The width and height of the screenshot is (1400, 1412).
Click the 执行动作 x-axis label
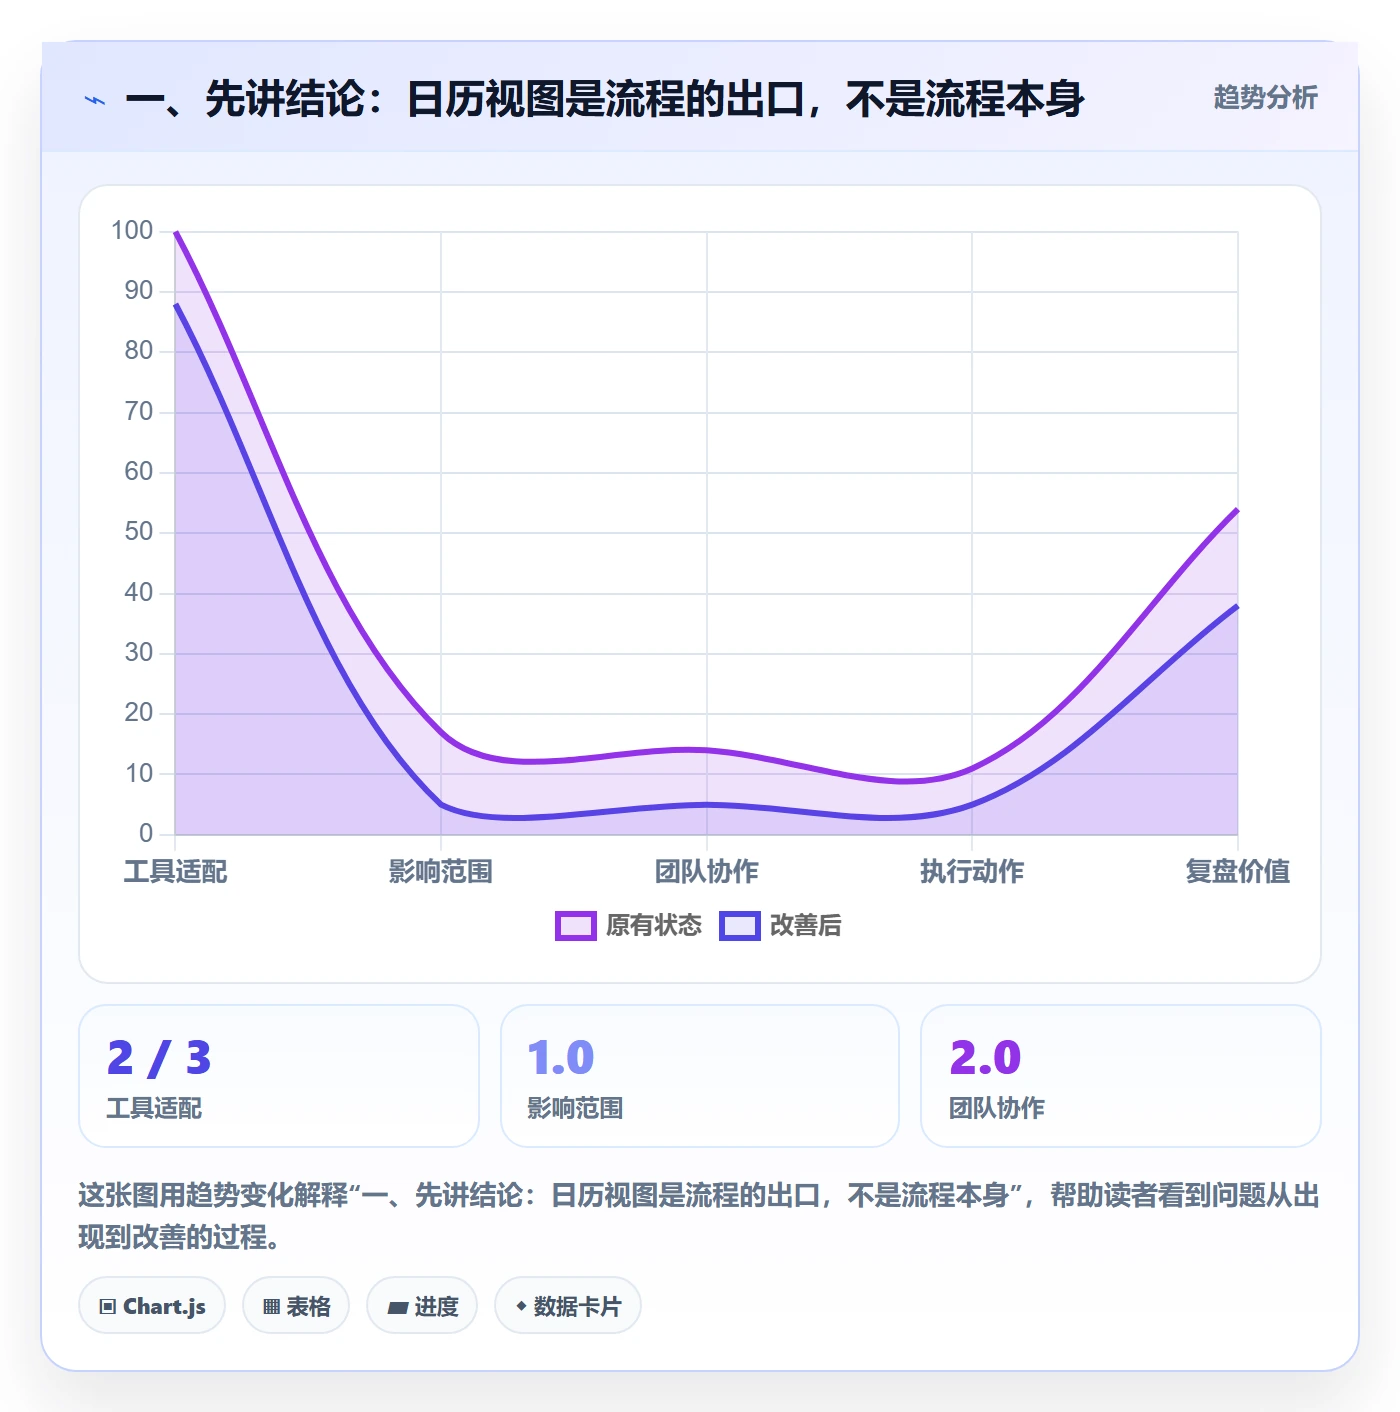coord(972,872)
